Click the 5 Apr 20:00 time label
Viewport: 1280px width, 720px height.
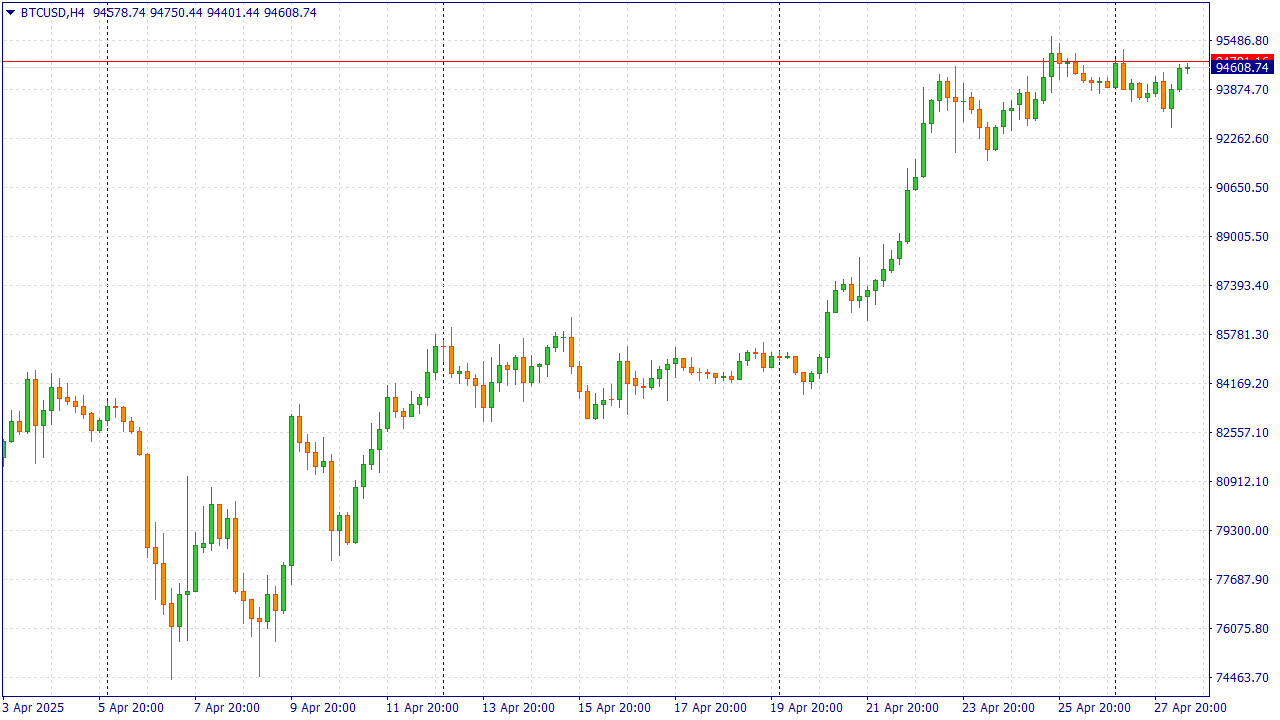coord(130,708)
